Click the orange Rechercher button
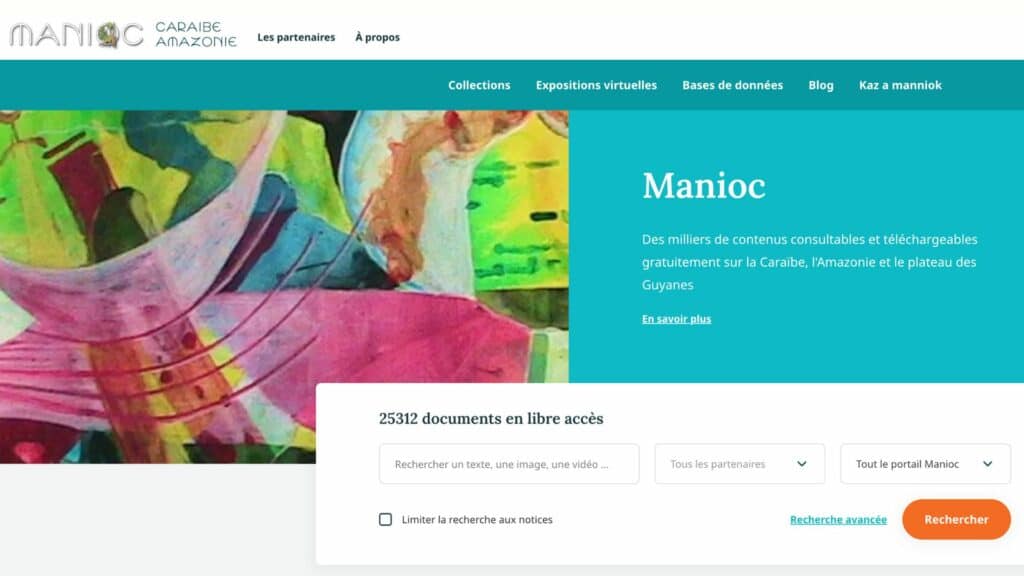The width and height of the screenshot is (1024, 576). pos(956,519)
